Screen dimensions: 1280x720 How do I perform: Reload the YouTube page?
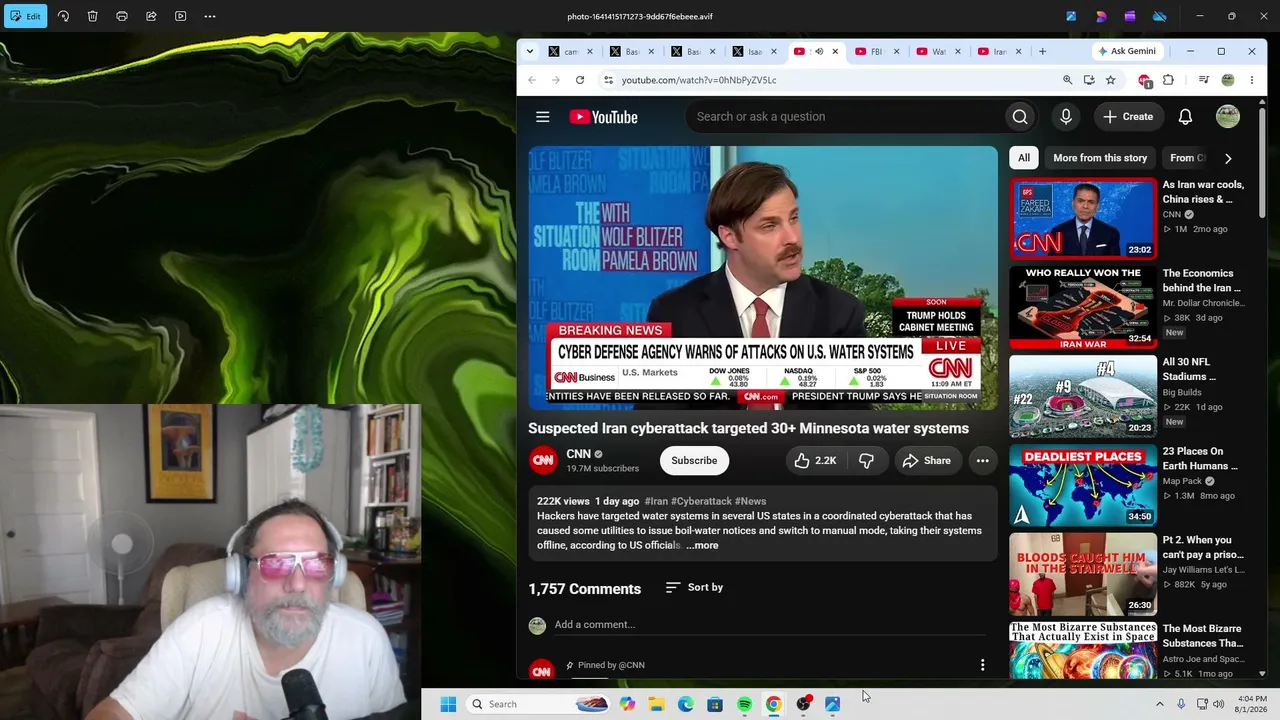tap(580, 80)
